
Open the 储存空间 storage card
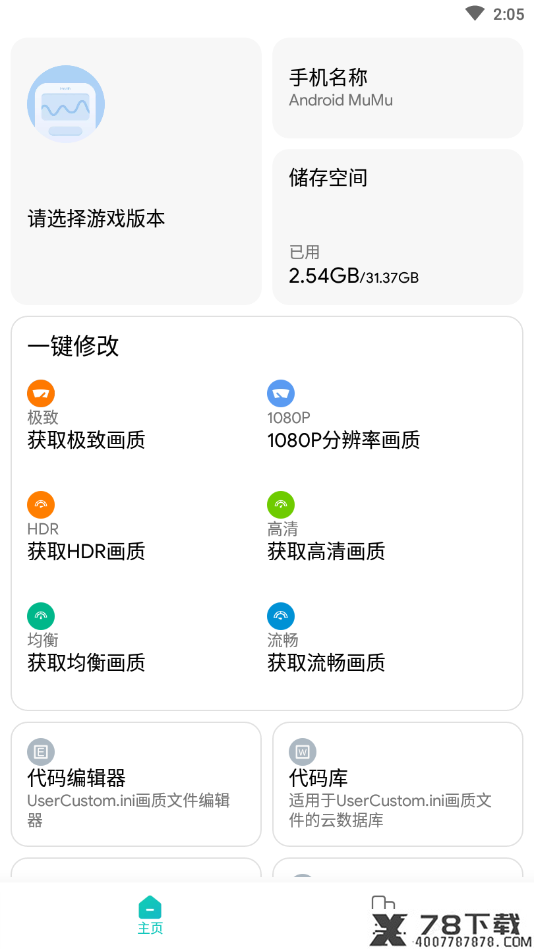[398, 227]
